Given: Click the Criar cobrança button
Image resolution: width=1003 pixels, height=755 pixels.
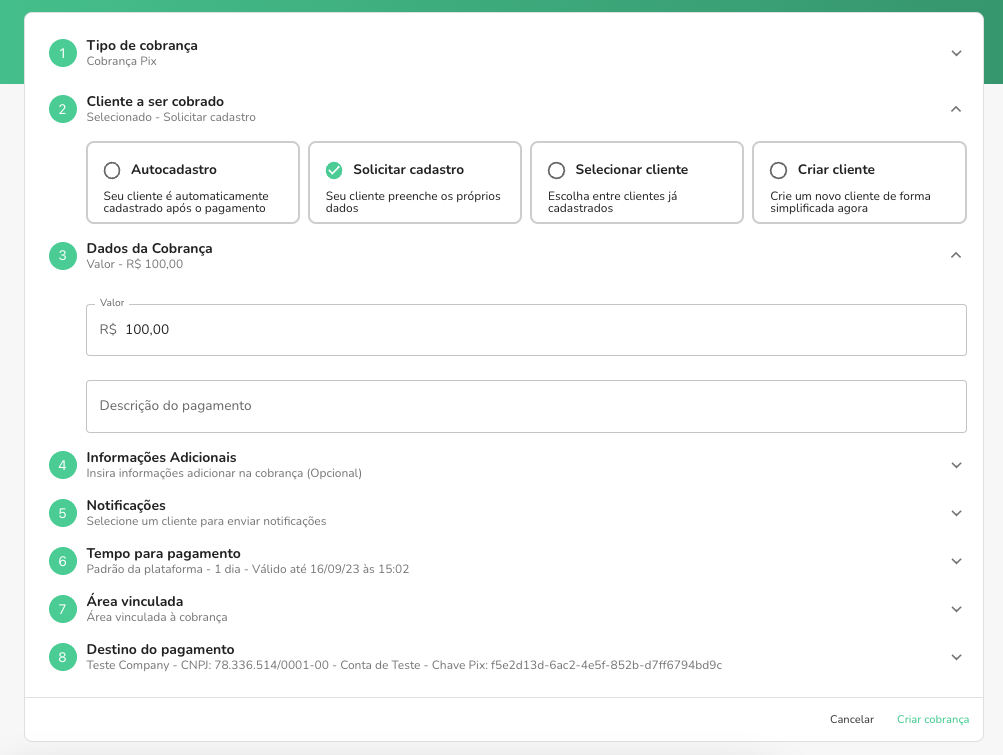Looking at the screenshot, I should coord(932,719).
